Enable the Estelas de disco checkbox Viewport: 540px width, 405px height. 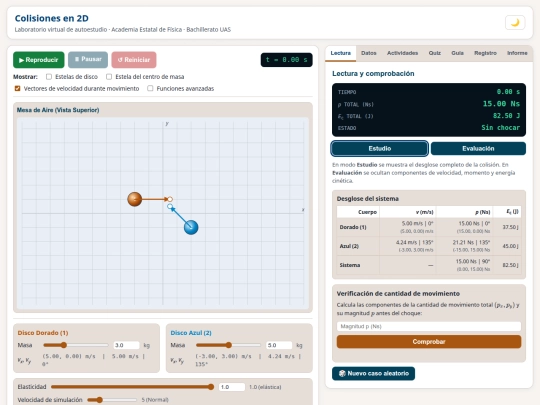[49, 76]
